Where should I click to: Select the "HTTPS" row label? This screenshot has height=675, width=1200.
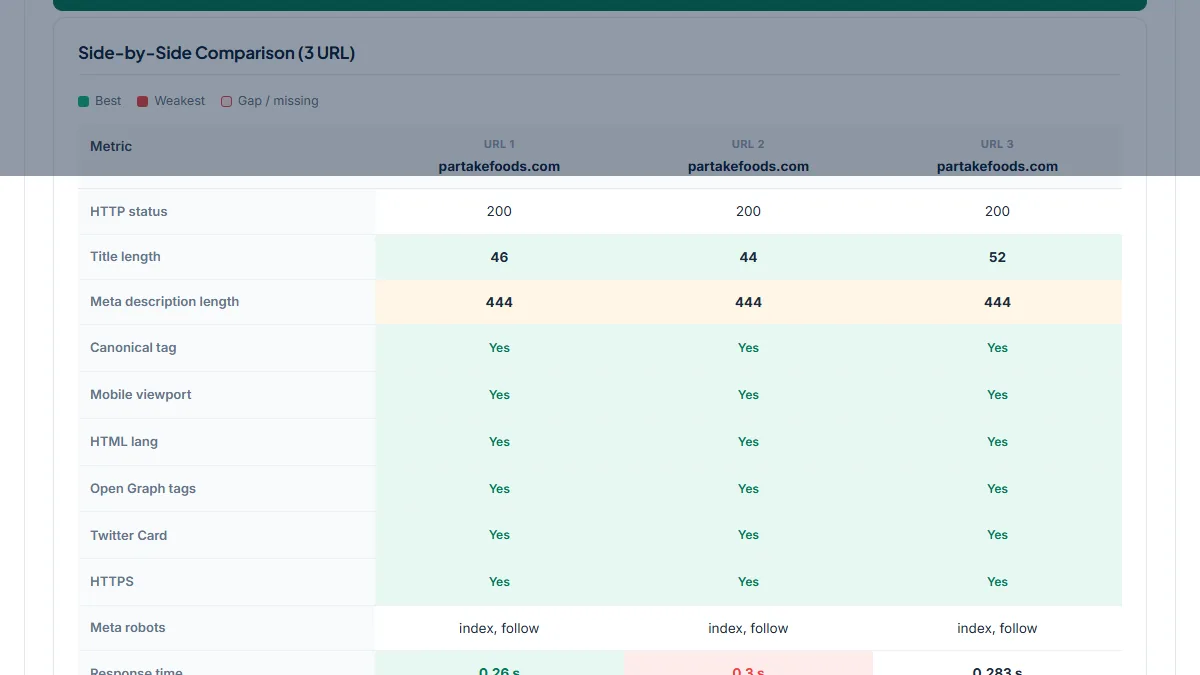point(112,581)
